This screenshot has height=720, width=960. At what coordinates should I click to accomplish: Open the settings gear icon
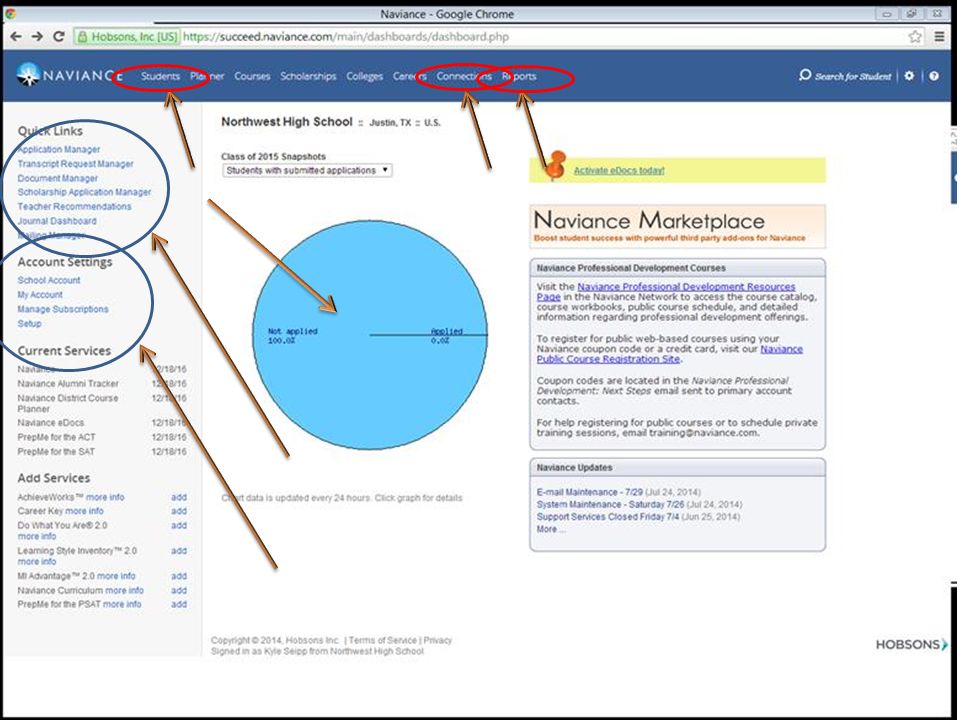click(x=909, y=76)
